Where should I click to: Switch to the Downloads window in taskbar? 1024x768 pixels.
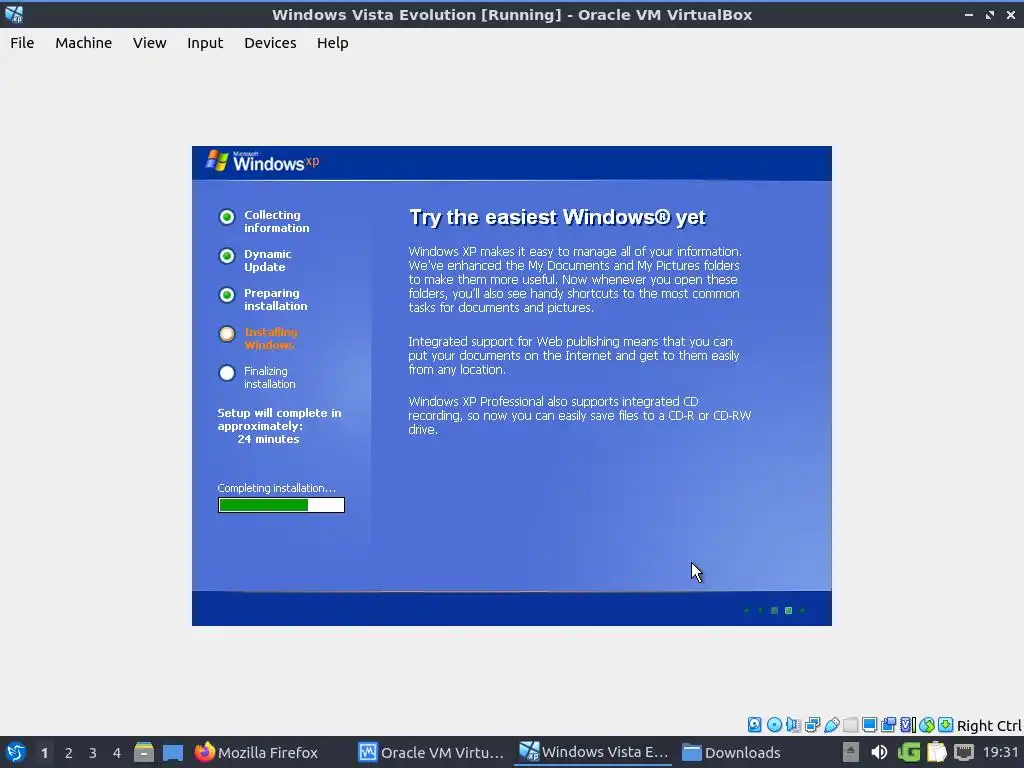pos(731,752)
